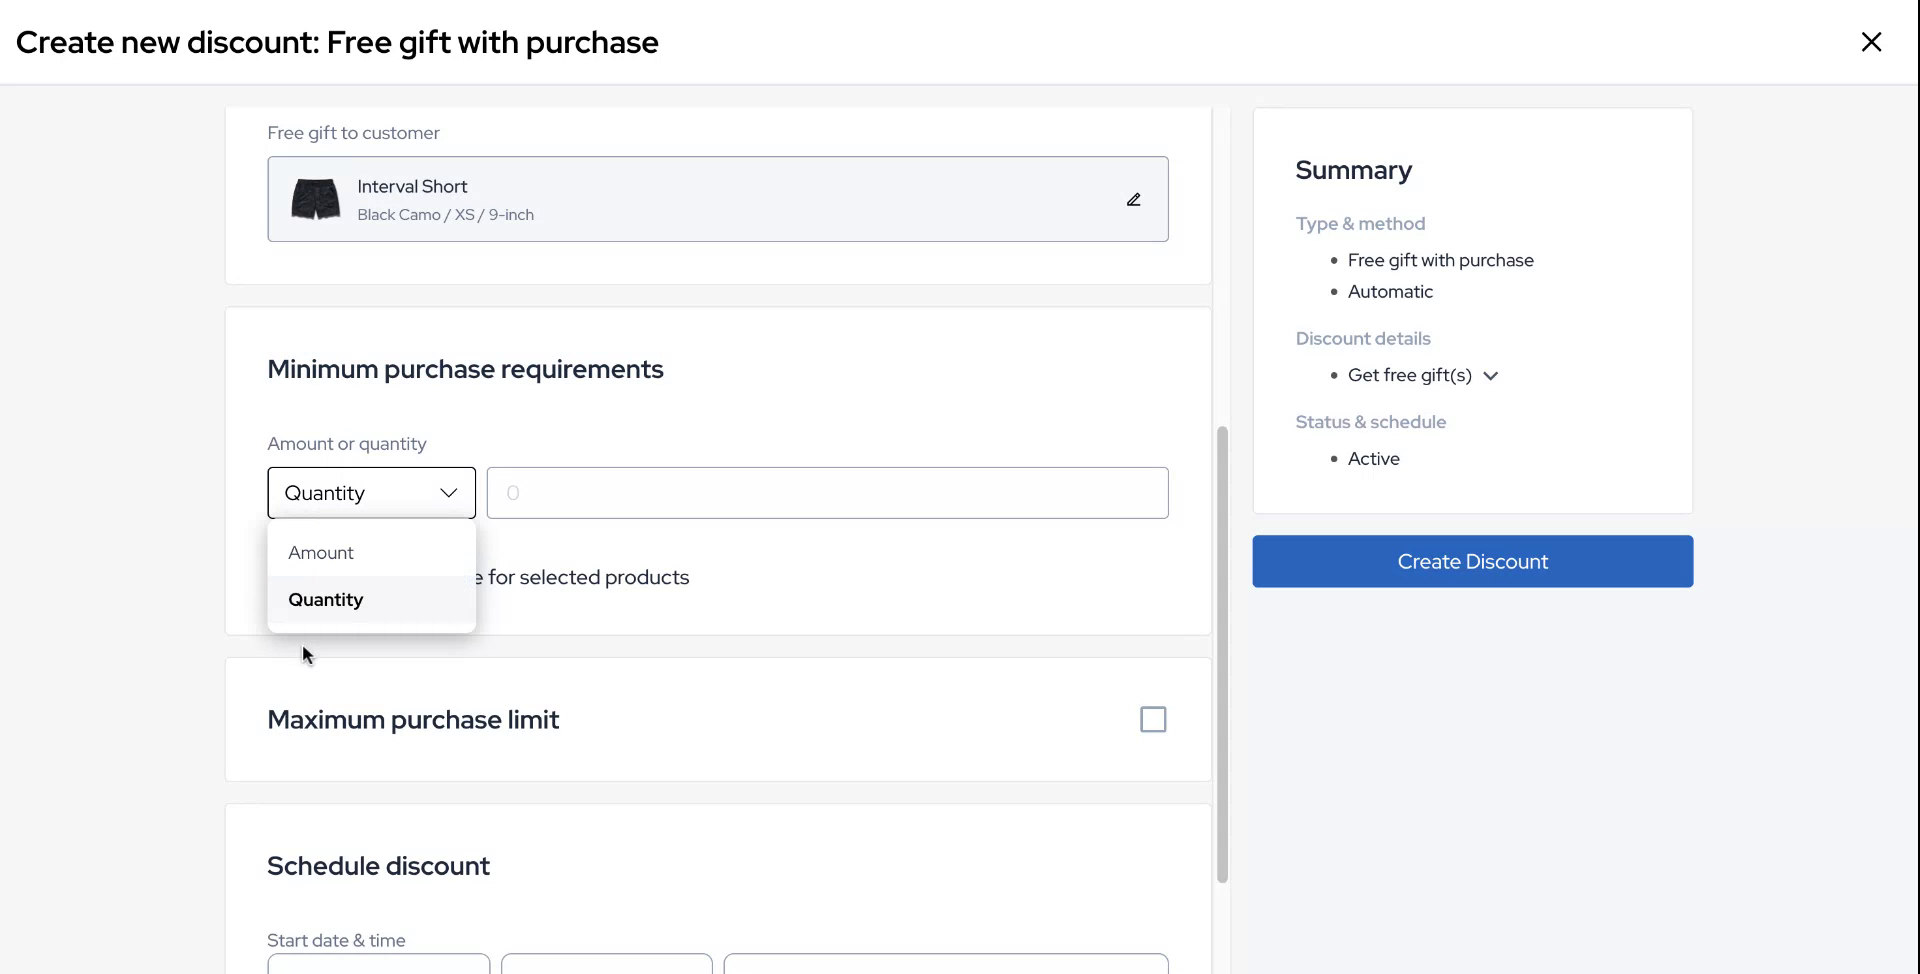Click the Black Camo / XS / 9-inch variant text
This screenshot has width=1920, height=974.
(x=445, y=215)
